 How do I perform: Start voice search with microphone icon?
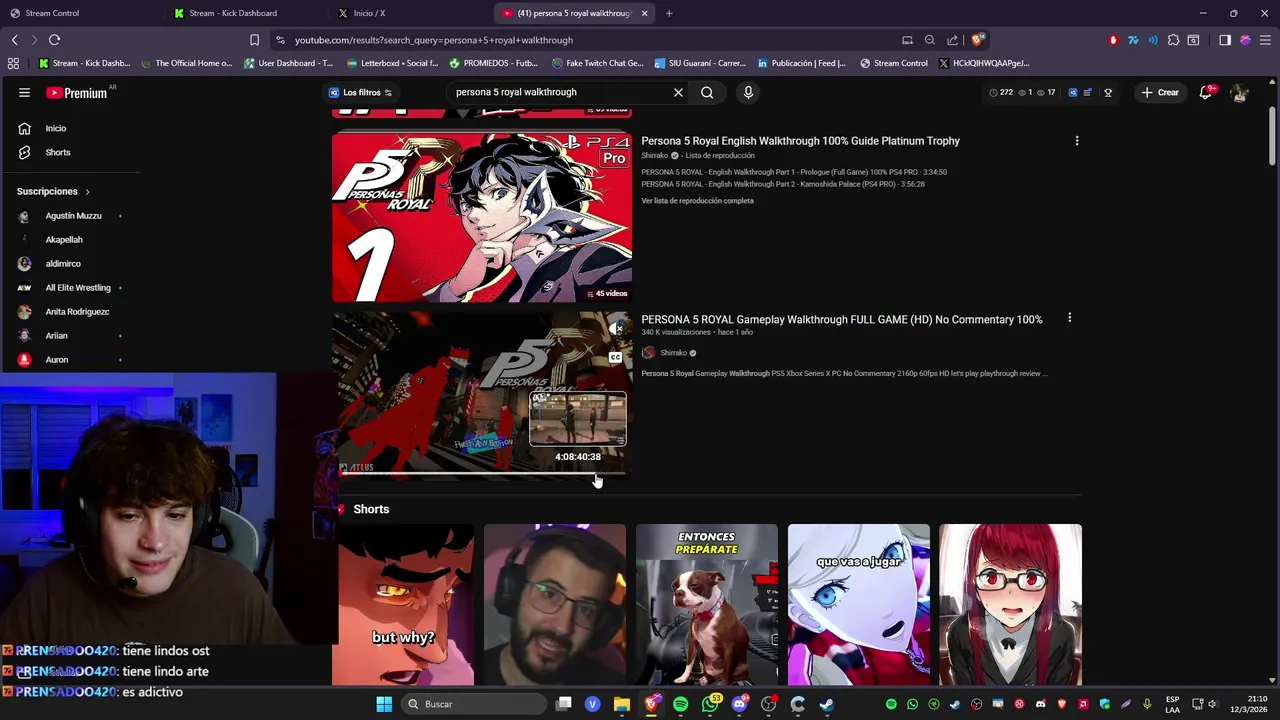[x=748, y=92]
